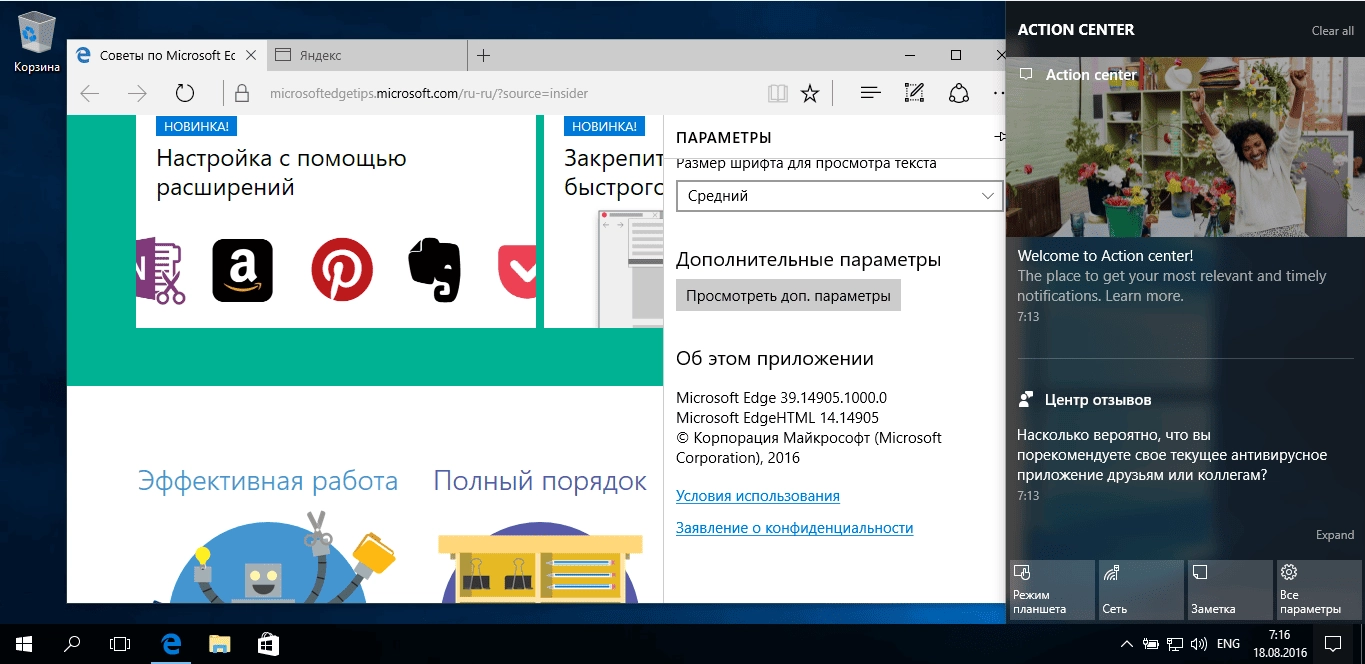This screenshot has height=664, width=1365.
Task: Click the Заметка note quick action
Action: click(1230, 590)
